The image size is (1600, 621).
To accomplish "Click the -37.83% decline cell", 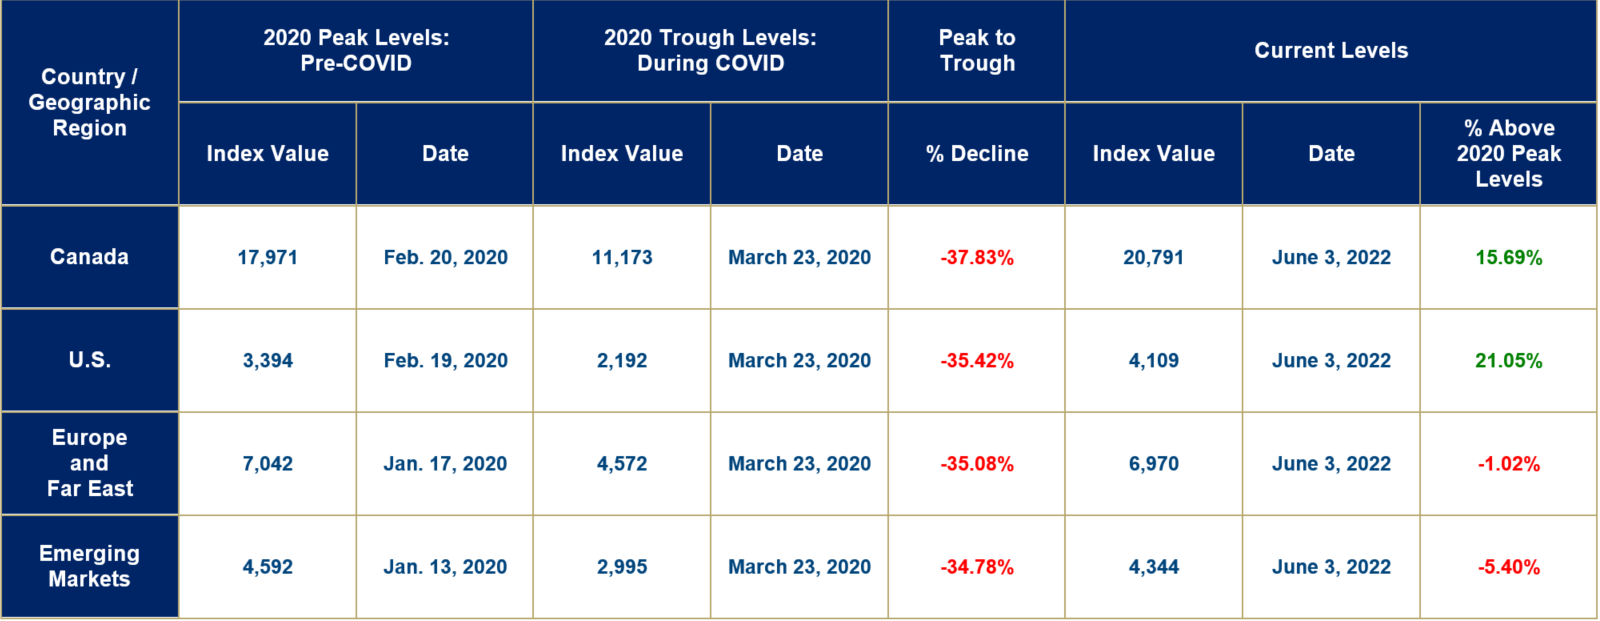I will (977, 257).
